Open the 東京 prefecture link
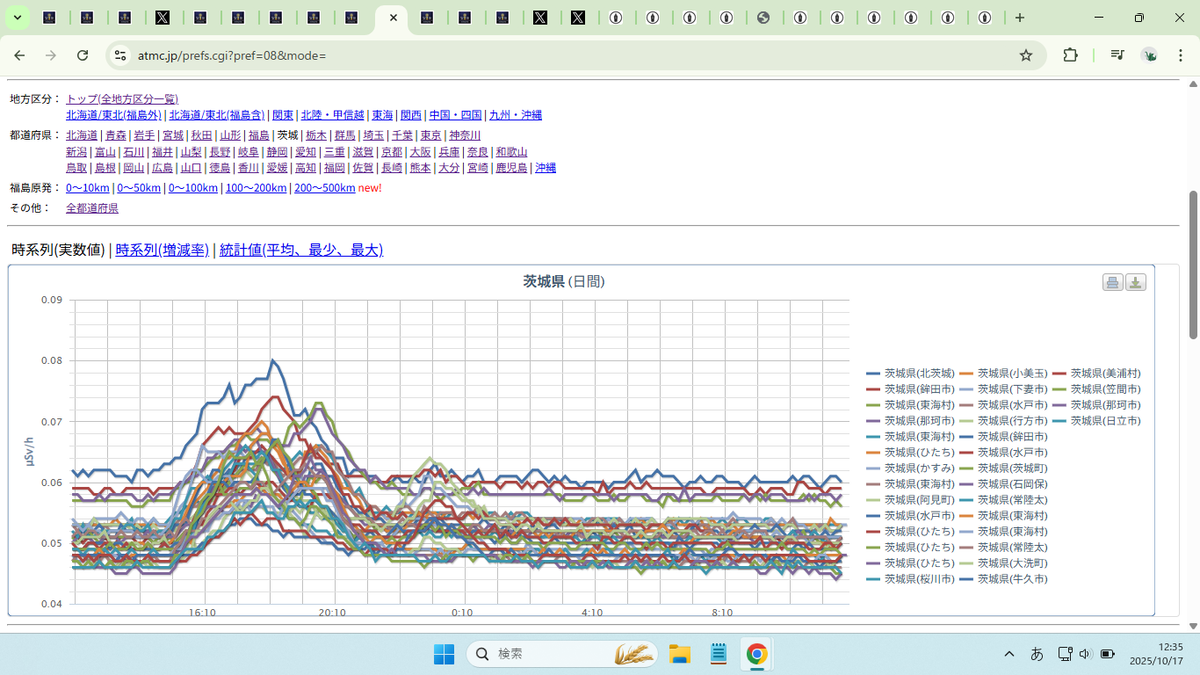This screenshot has height=675, width=1200. point(431,135)
